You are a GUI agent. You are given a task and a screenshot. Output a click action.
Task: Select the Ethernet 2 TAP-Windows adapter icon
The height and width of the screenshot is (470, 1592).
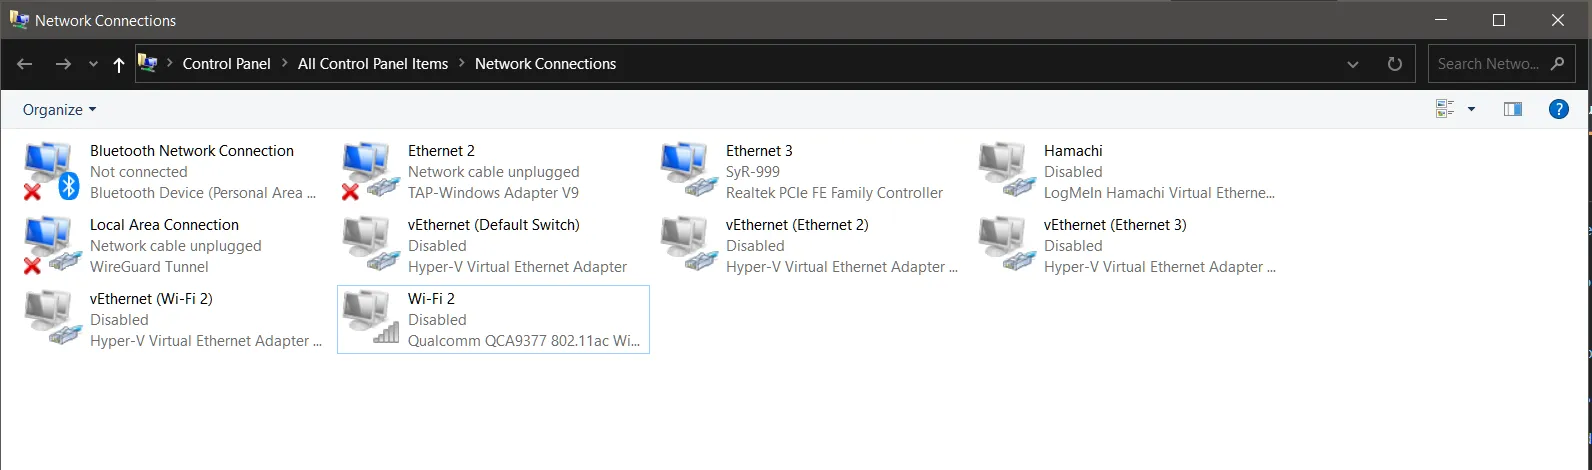[x=368, y=171]
